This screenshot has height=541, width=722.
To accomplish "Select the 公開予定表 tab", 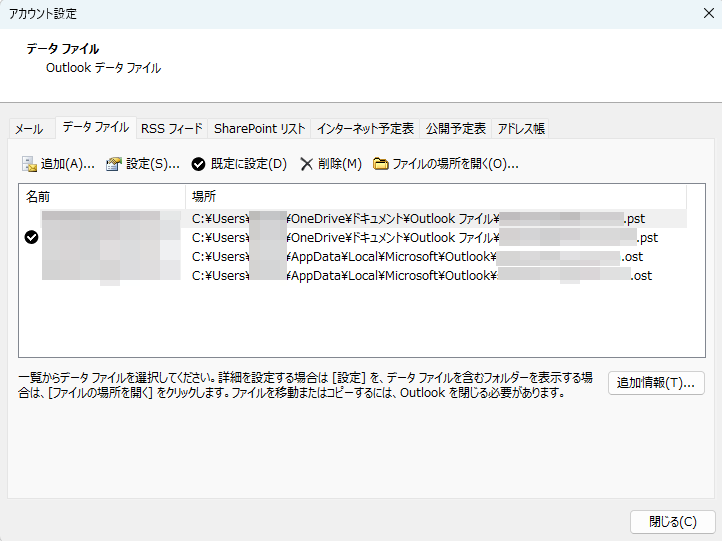I will 455,129.
